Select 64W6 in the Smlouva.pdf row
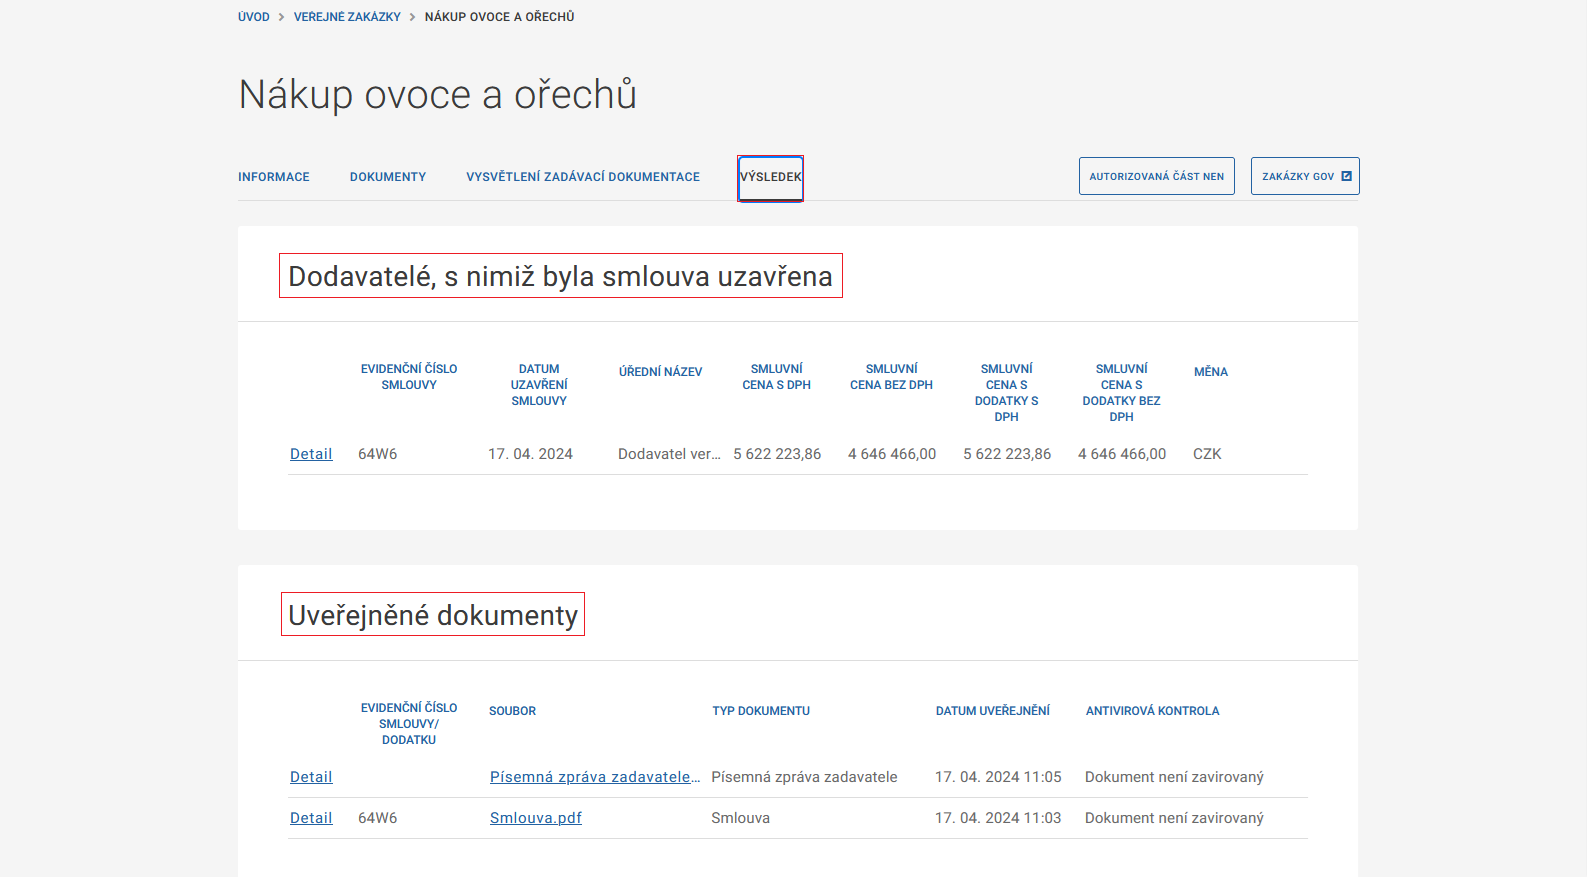The height and width of the screenshot is (877, 1587). 378,818
